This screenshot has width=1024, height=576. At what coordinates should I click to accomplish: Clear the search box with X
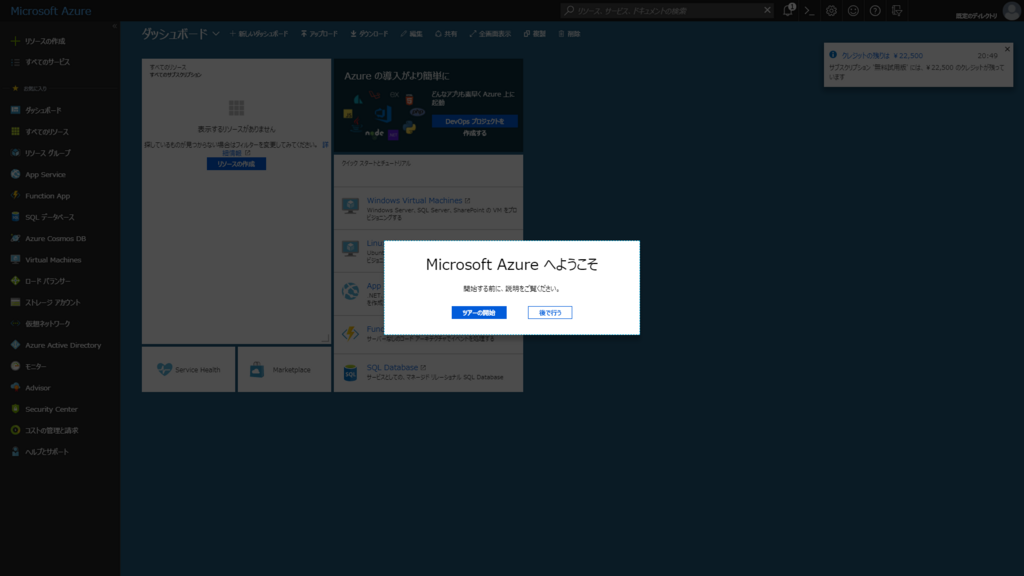point(767,10)
